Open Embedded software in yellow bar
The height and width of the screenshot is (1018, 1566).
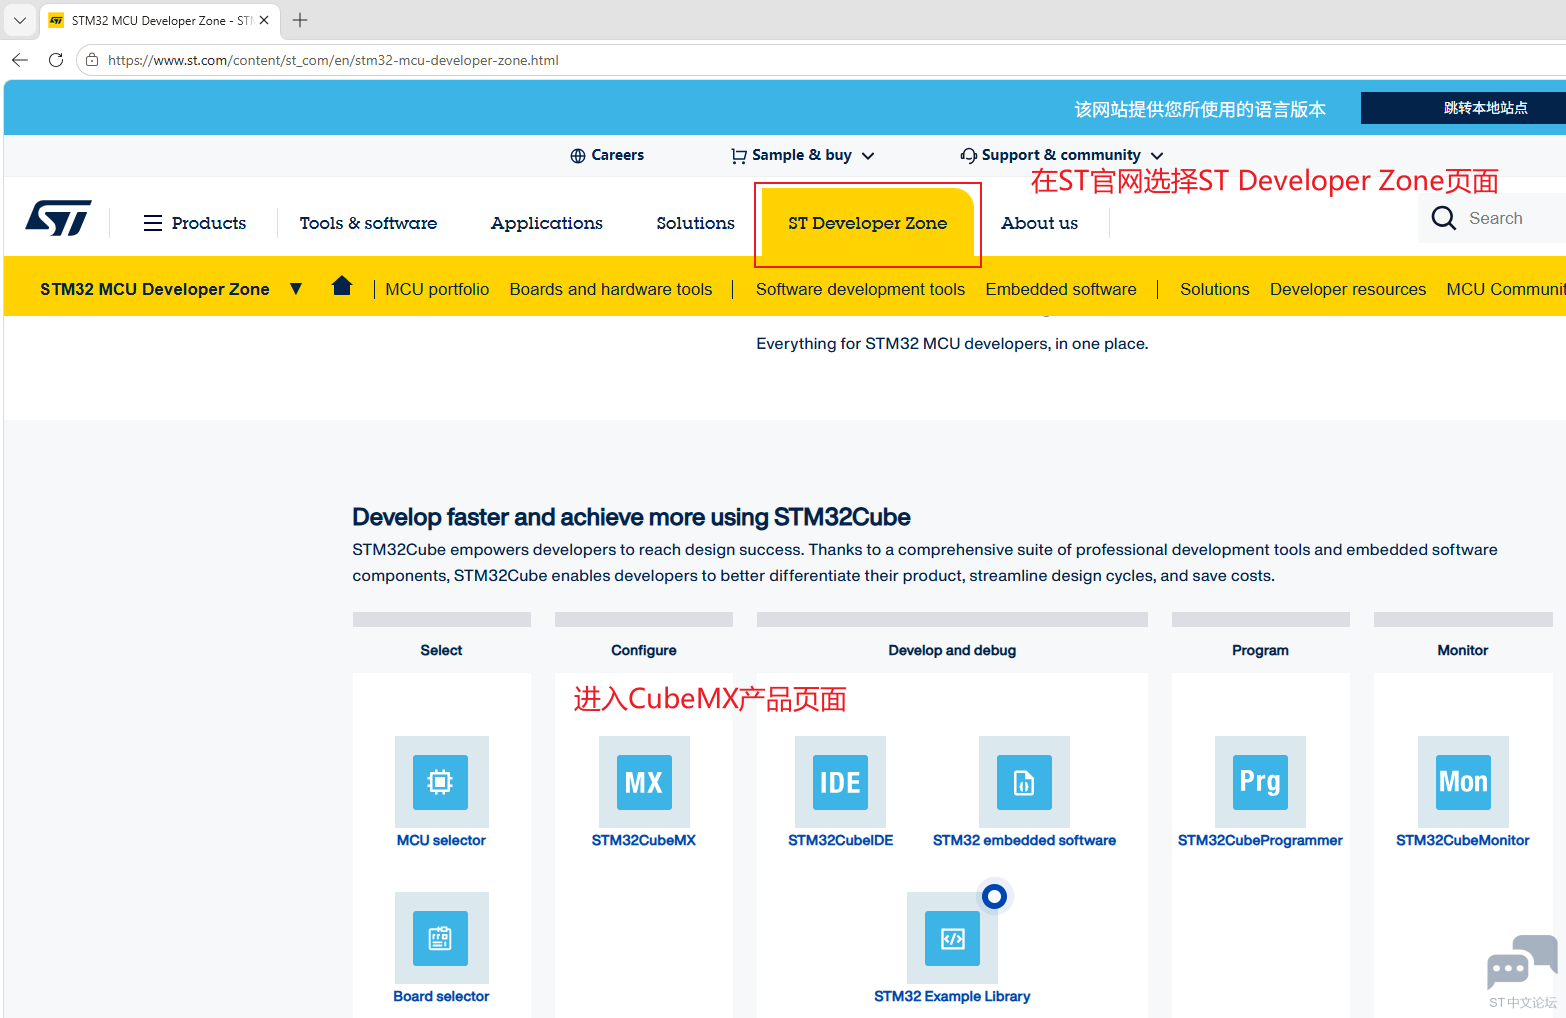click(x=1061, y=289)
